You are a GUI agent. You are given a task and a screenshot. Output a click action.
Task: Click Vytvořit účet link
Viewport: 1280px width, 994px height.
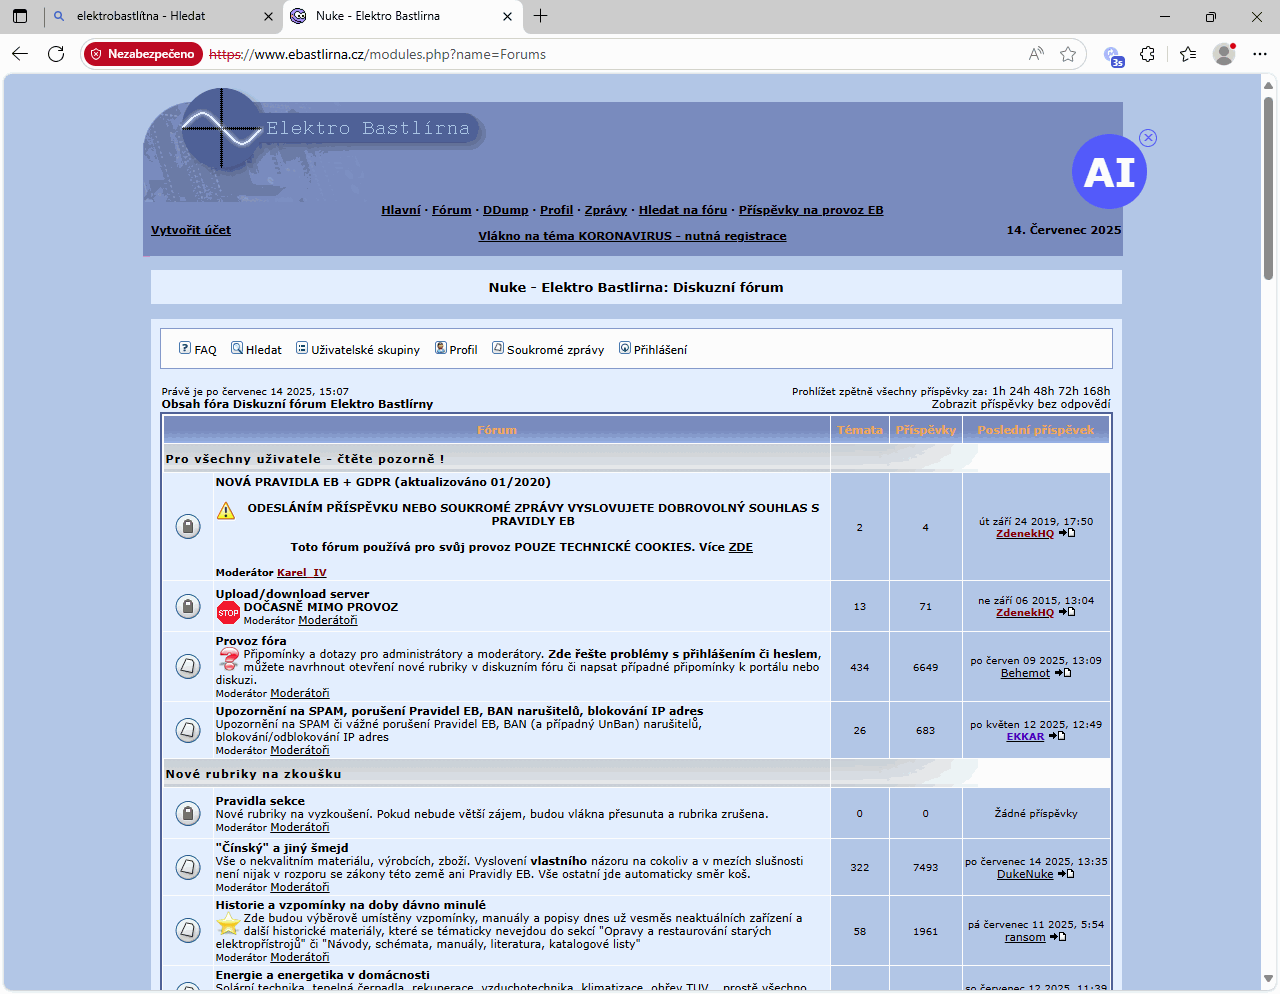point(191,230)
